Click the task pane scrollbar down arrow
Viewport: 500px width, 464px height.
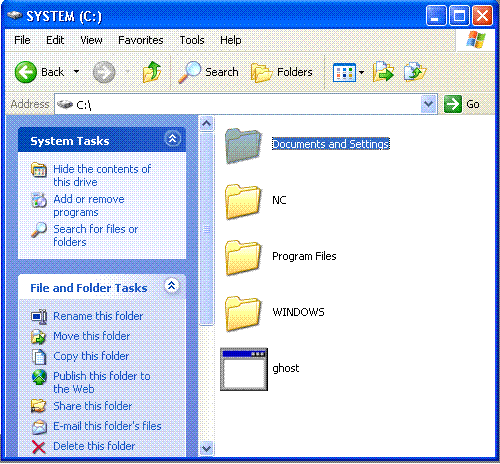click(x=207, y=448)
